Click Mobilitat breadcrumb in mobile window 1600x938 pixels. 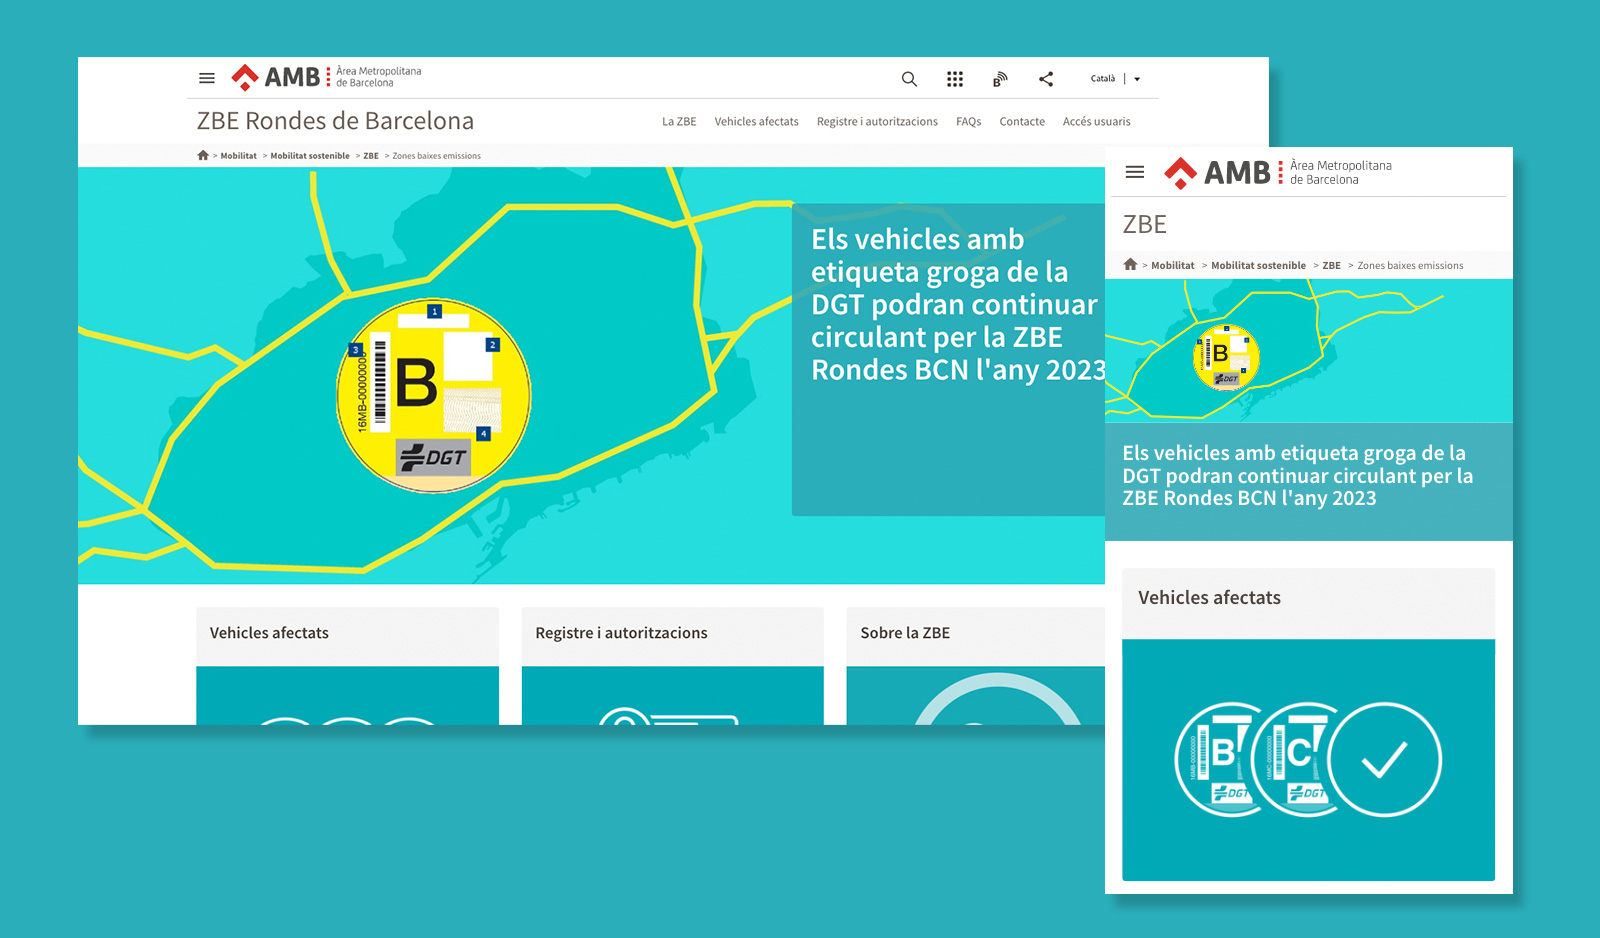click(x=1172, y=265)
